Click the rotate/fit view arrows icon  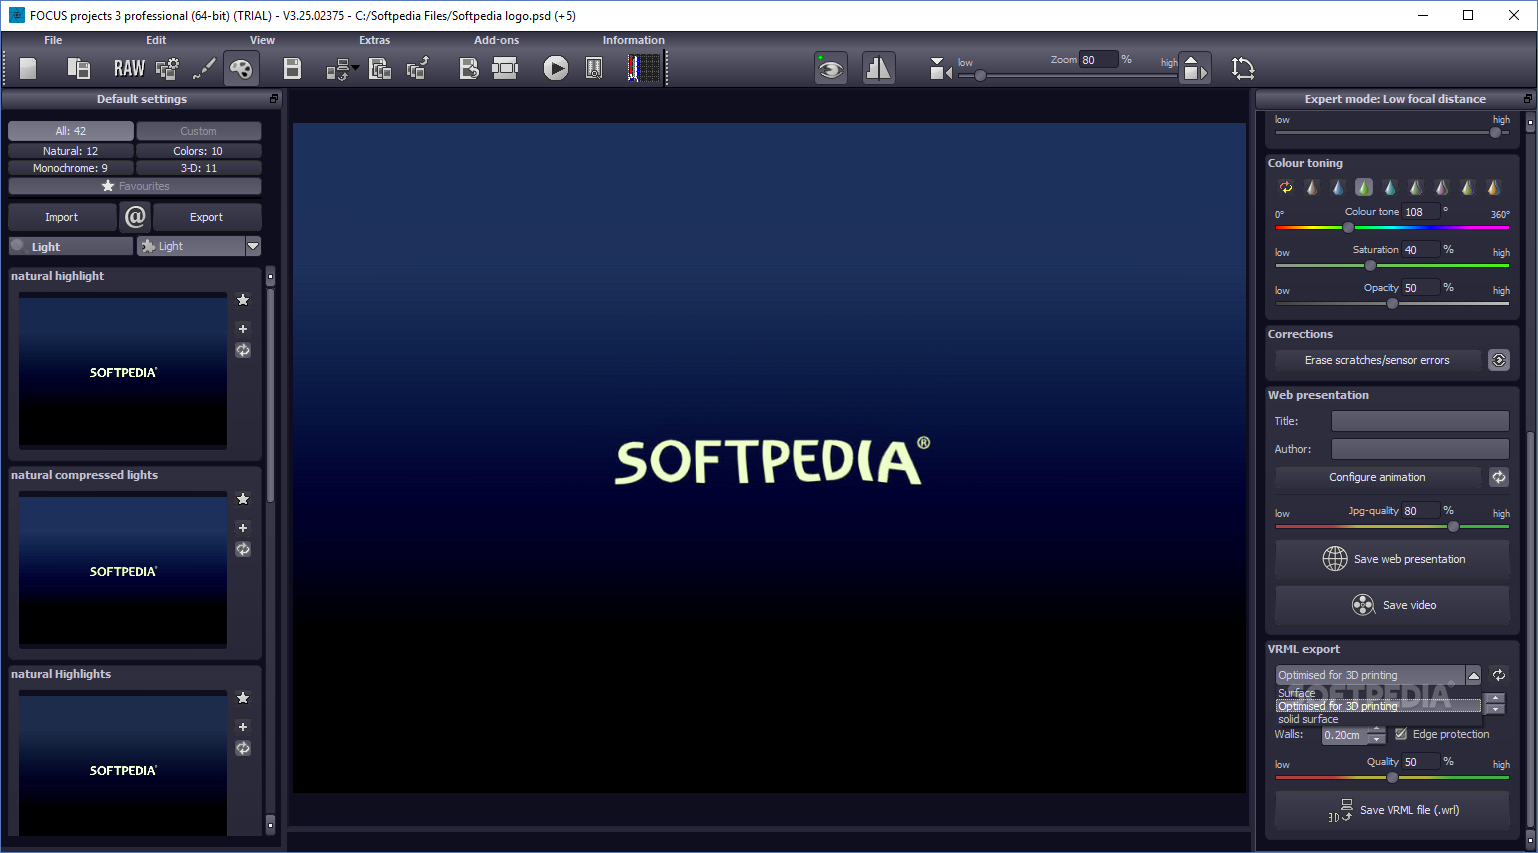[x=1243, y=68]
